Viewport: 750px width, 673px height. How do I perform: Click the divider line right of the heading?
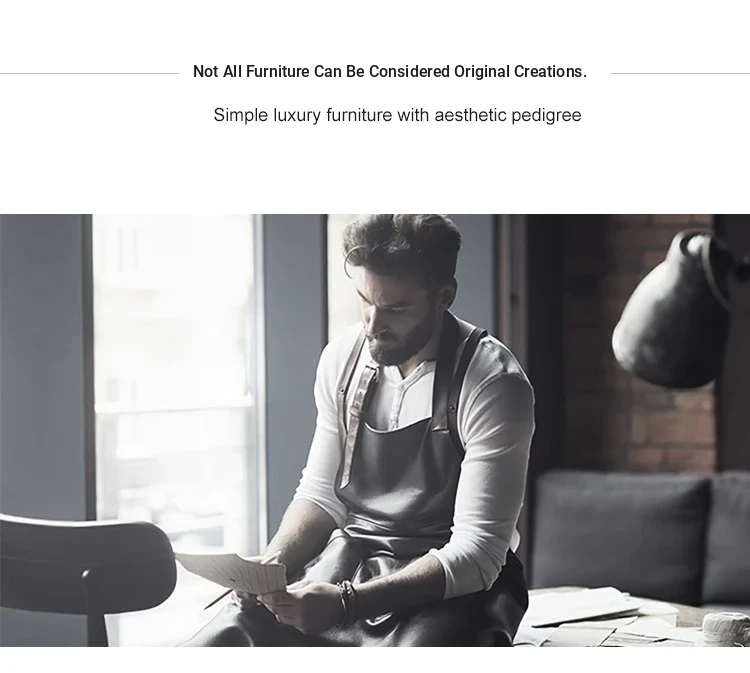tap(680, 74)
